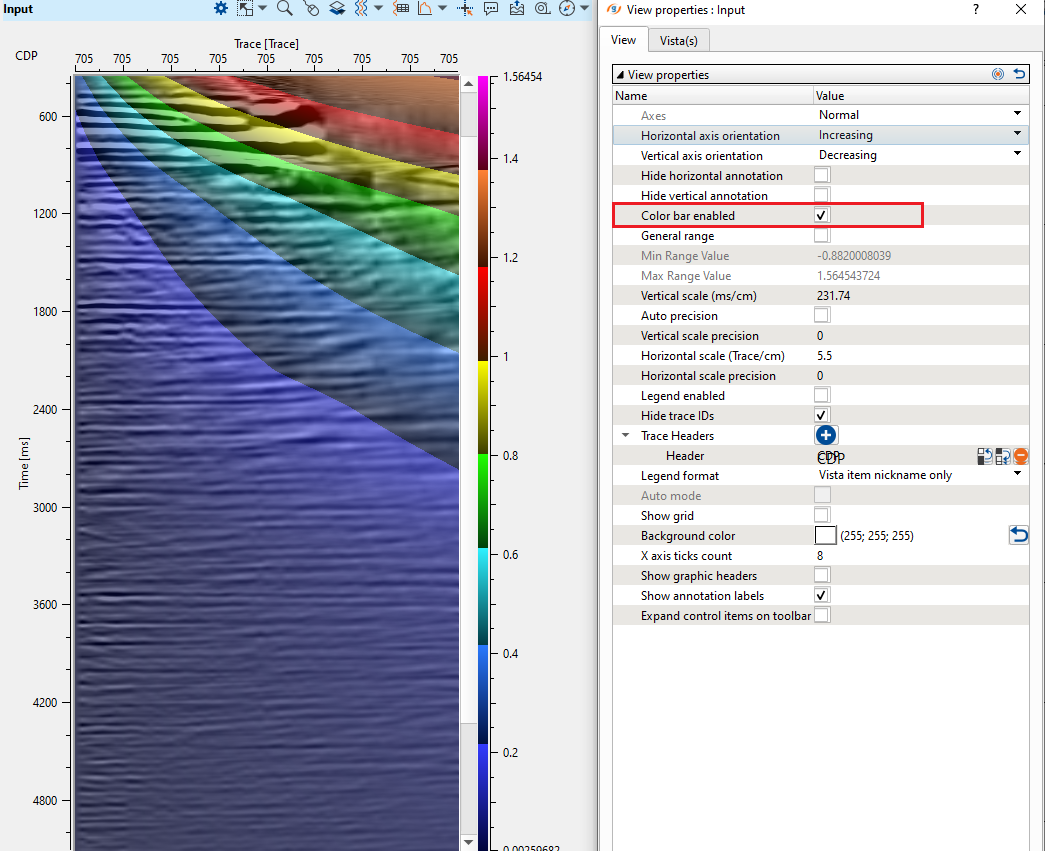
Task: Enable the Show grid checkbox
Action: [822, 515]
